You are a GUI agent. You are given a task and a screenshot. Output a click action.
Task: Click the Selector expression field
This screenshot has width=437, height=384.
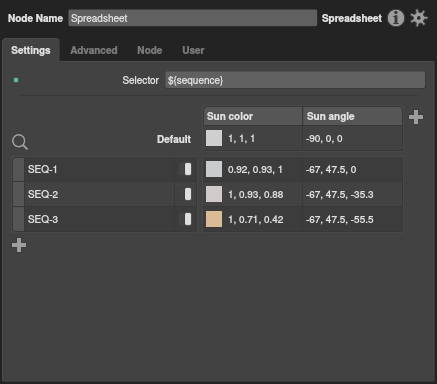click(295, 80)
